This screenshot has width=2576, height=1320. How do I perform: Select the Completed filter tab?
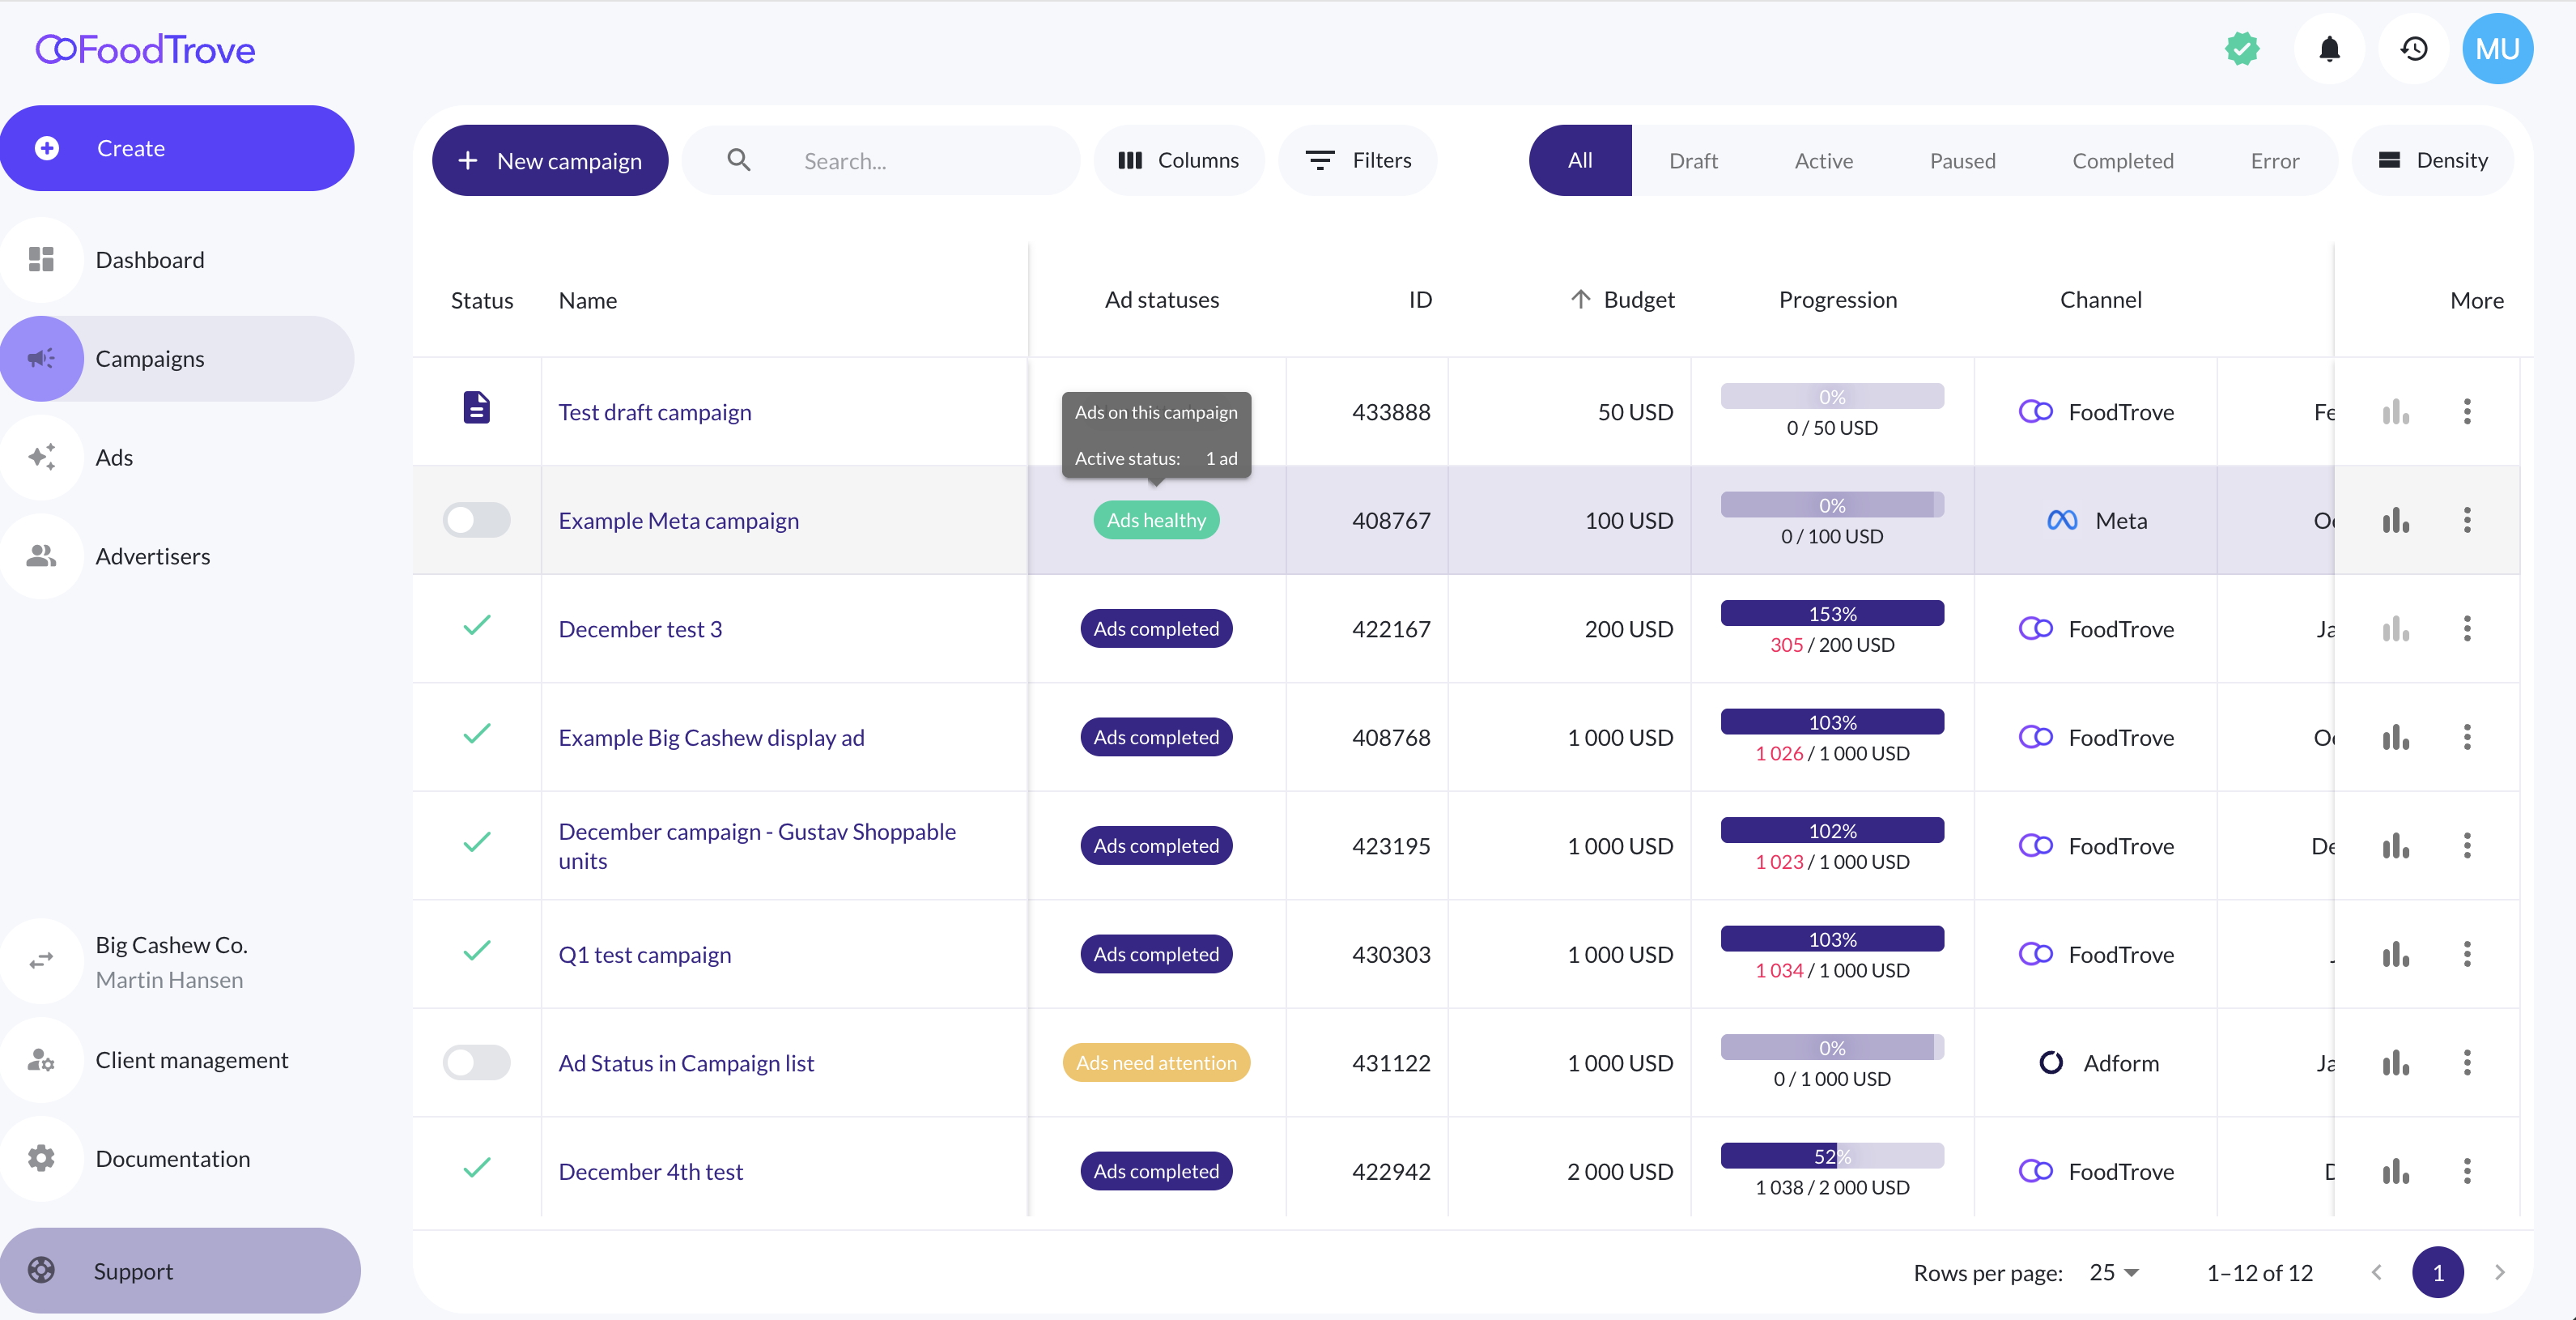point(2122,160)
